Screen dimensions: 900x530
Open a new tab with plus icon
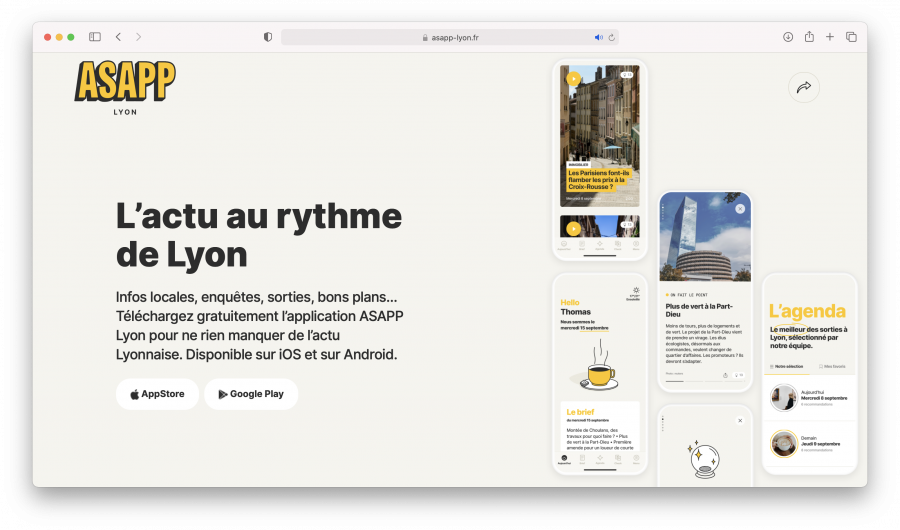[x=830, y=37]
